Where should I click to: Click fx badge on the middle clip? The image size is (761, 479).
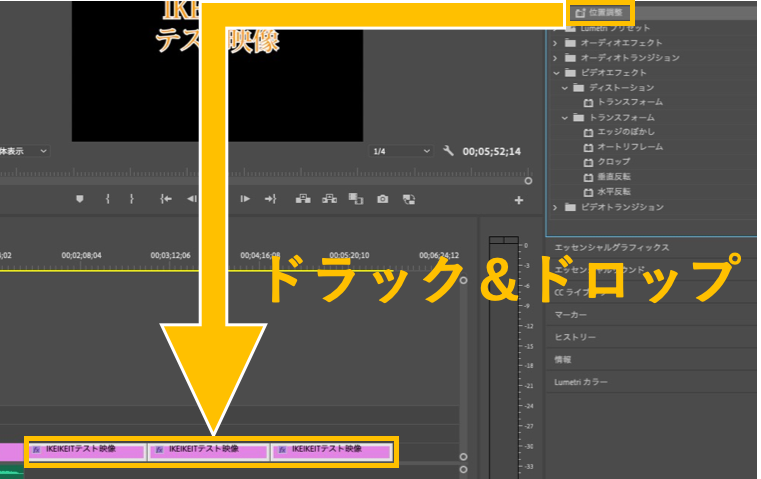click(159, 450)
